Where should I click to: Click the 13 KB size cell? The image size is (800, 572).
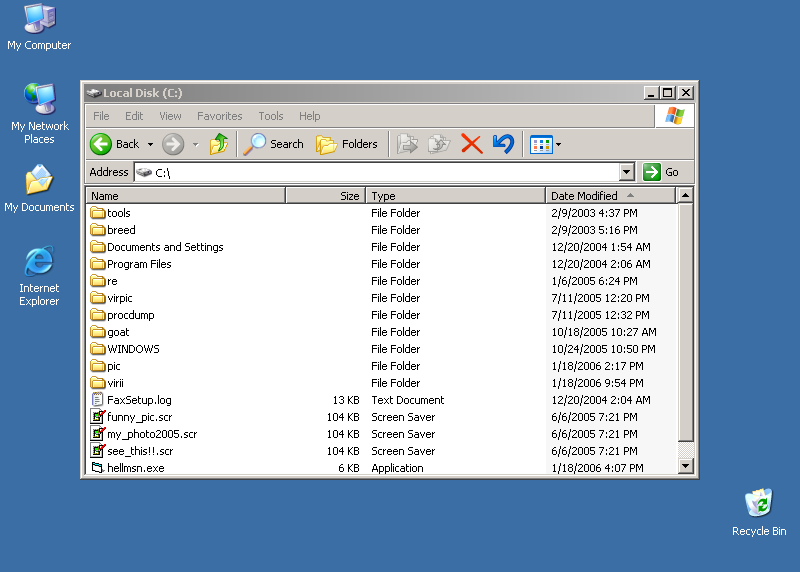(x=346, y=400)
